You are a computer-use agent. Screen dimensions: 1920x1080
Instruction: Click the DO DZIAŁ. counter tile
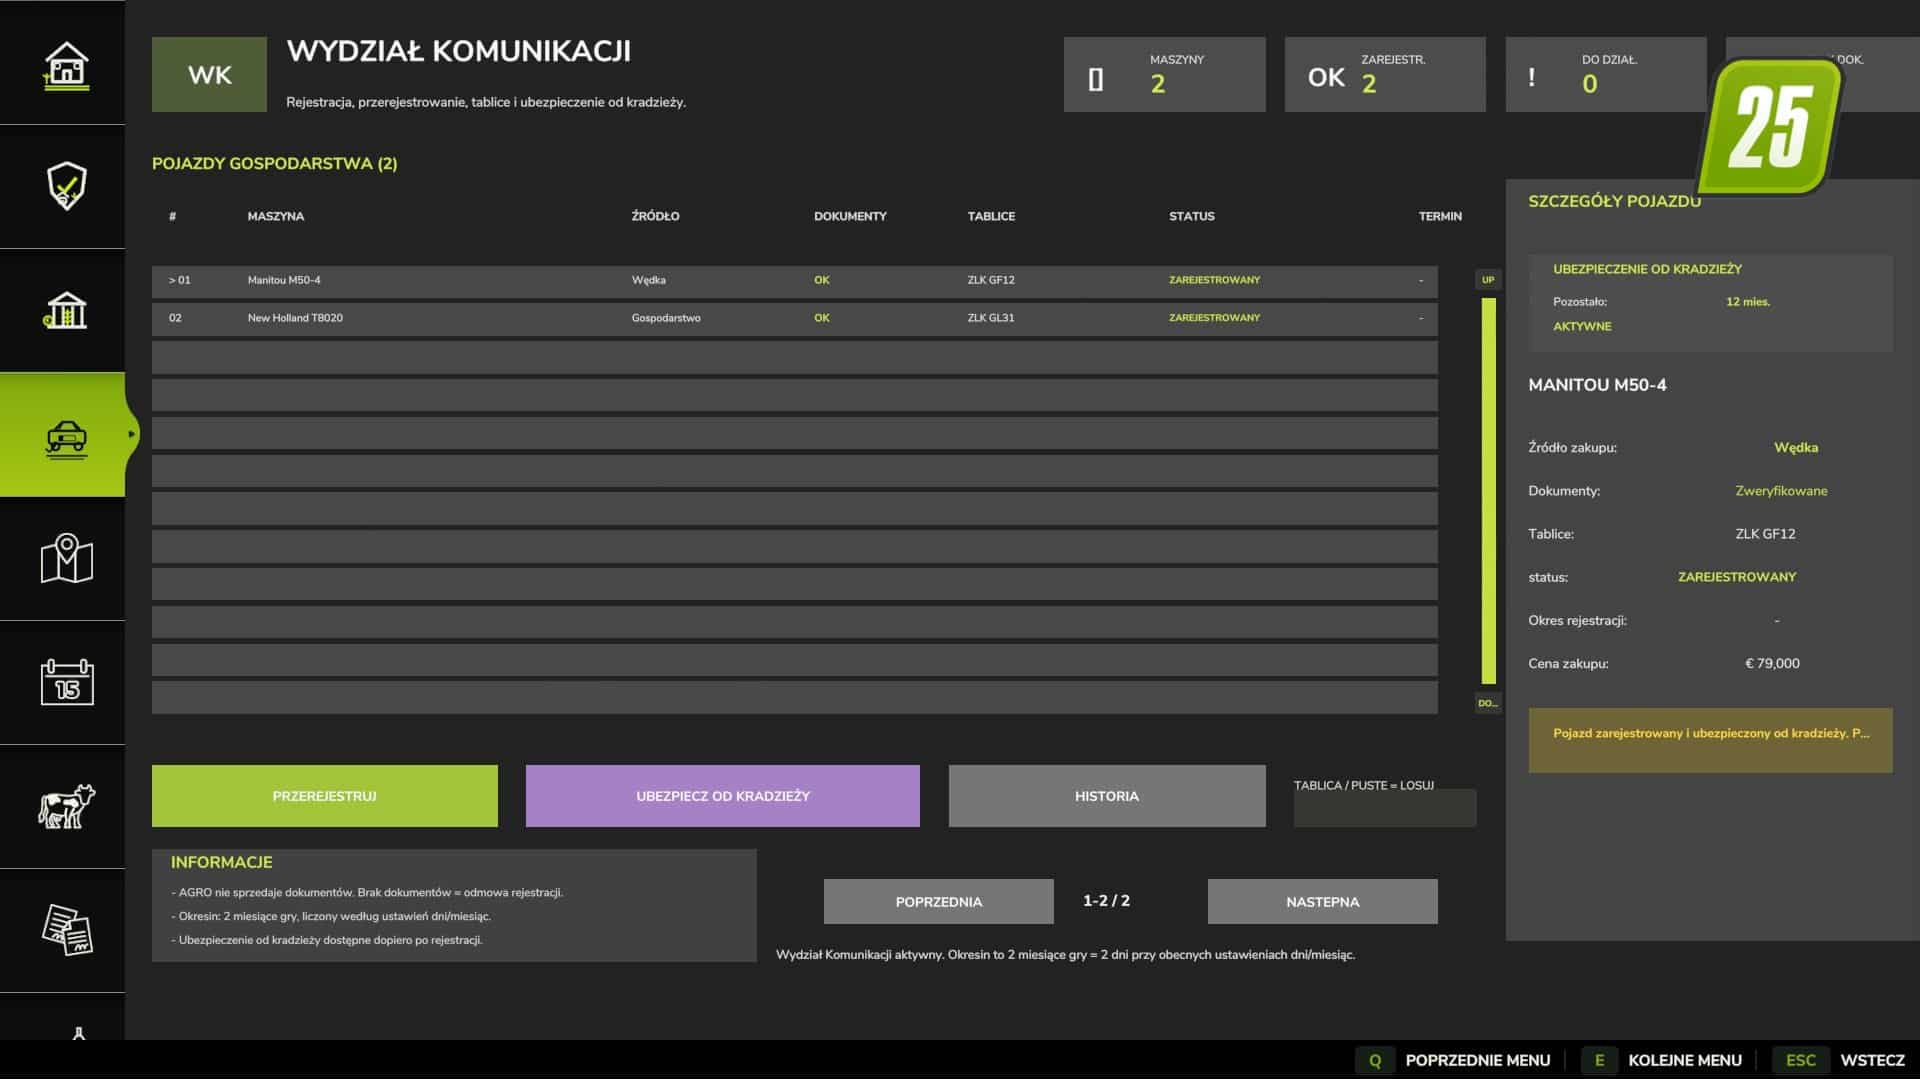[1606, 75]
